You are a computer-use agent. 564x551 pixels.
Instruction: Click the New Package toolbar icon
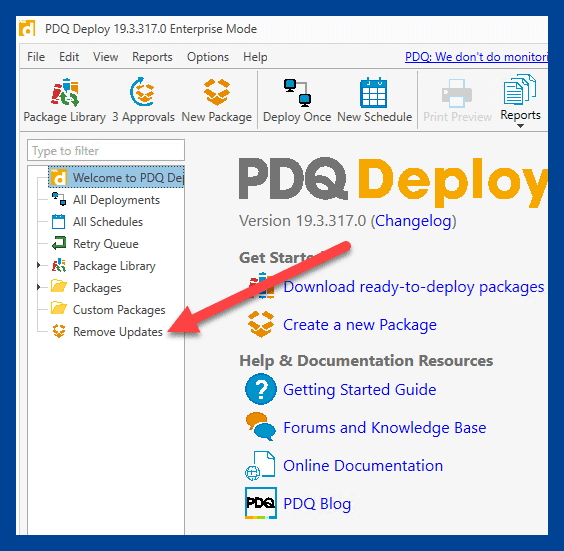[217, 92]
